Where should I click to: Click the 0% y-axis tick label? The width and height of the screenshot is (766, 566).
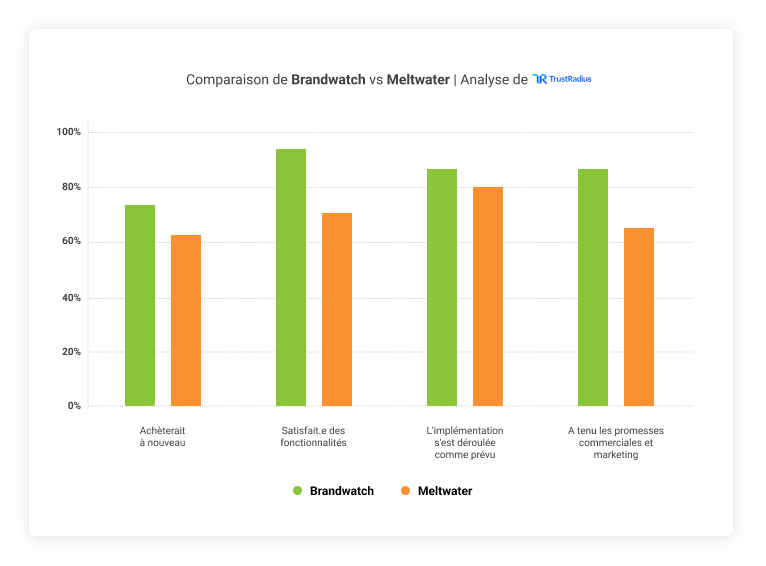74,406
